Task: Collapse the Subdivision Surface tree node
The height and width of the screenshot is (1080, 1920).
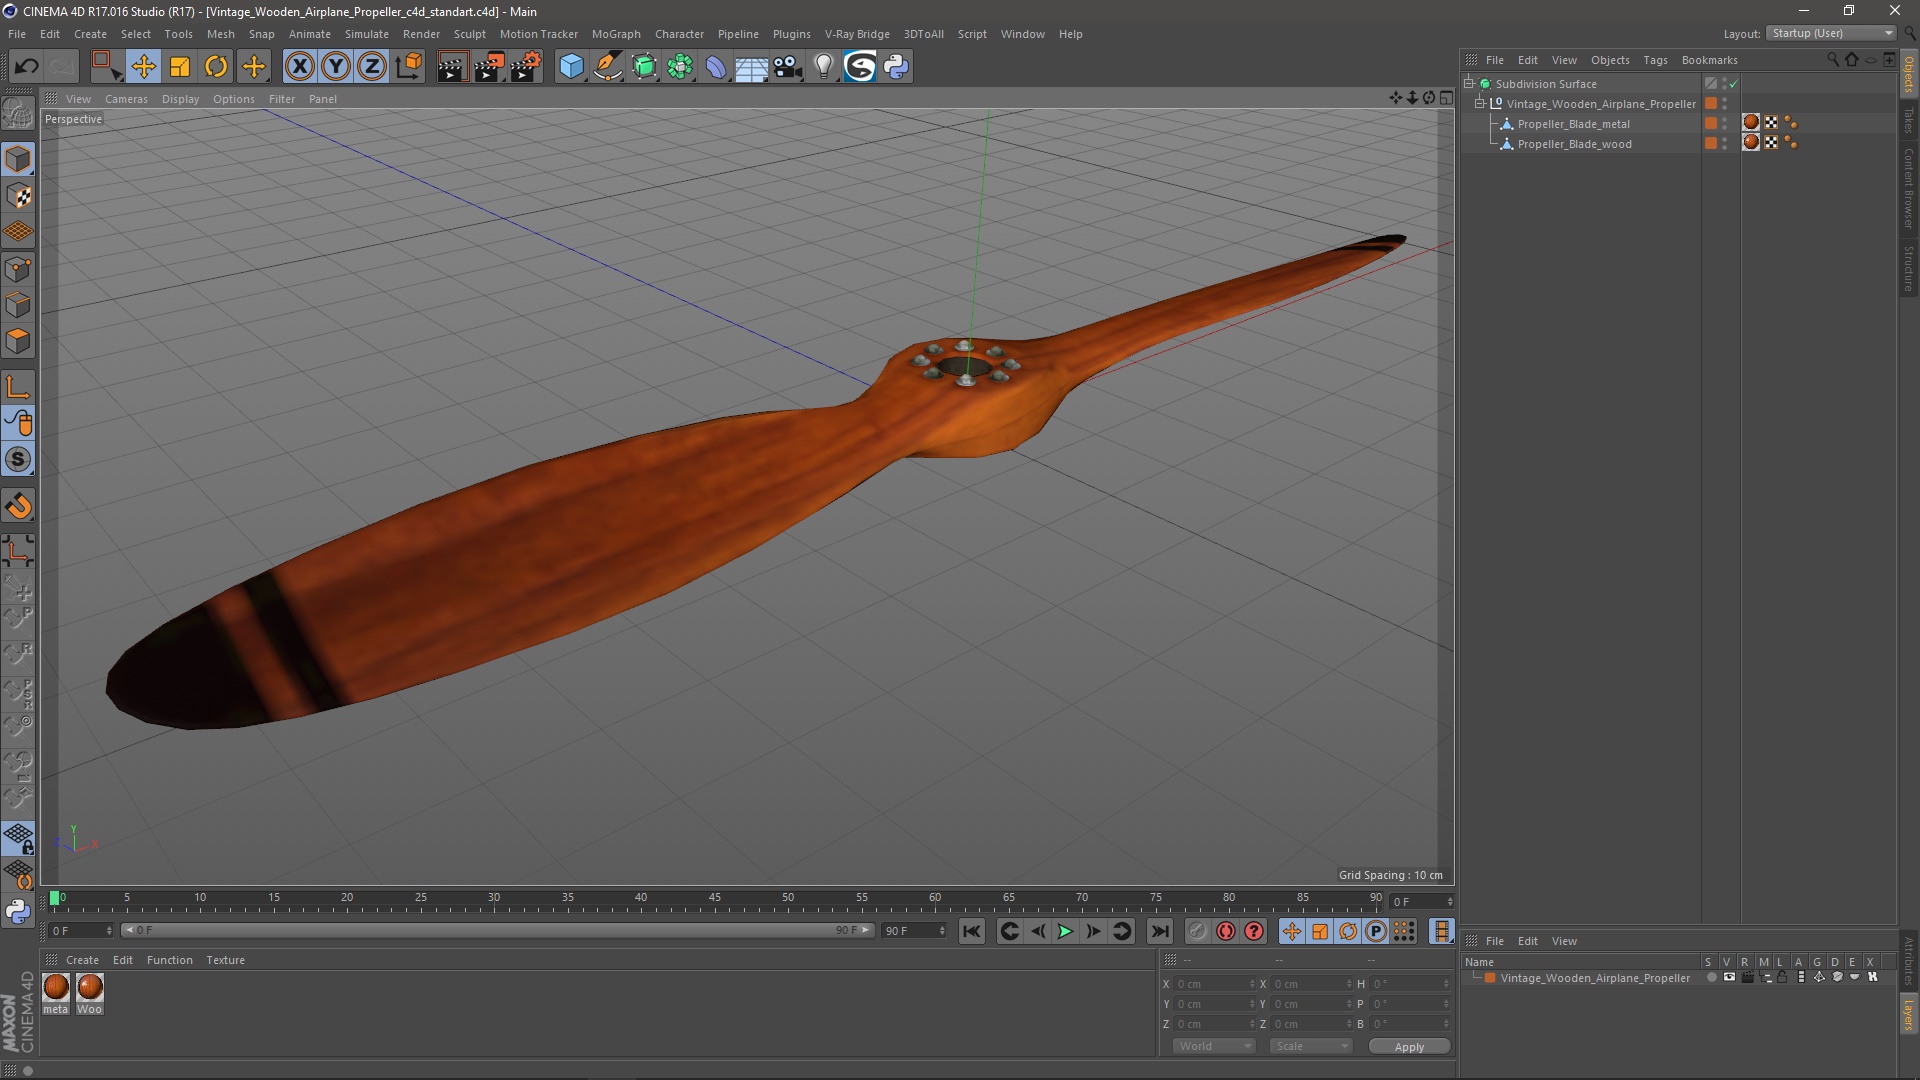Action: pos(1469,84)
